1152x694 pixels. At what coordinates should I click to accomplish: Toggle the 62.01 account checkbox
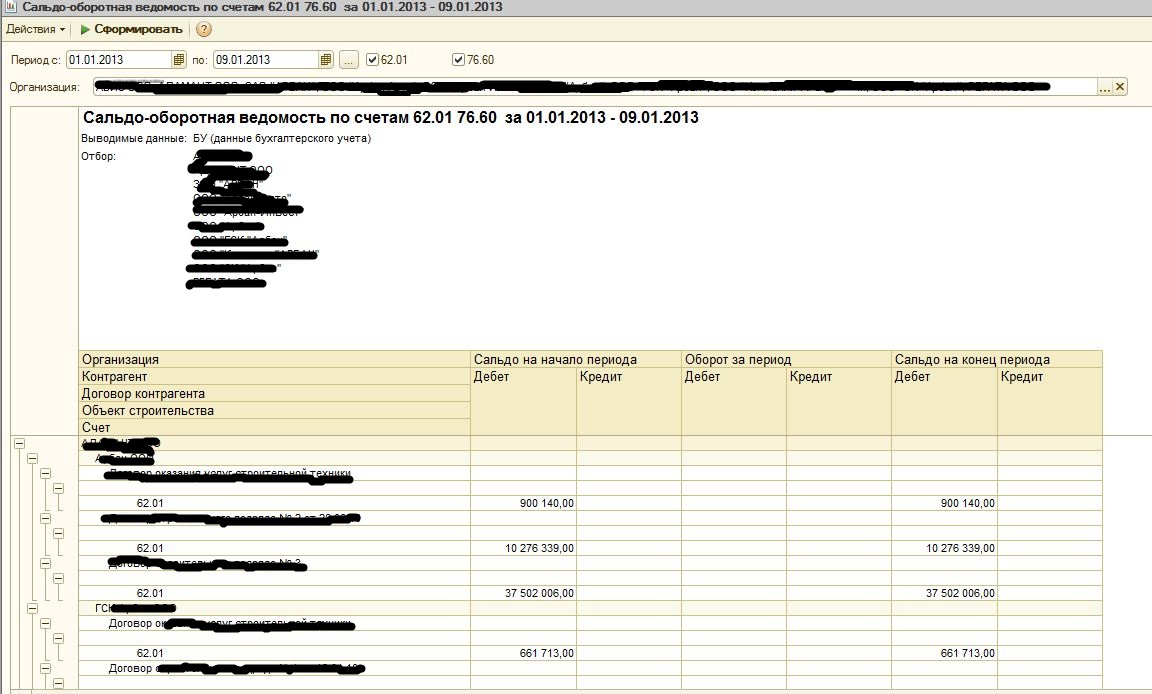tap(372, 59)
